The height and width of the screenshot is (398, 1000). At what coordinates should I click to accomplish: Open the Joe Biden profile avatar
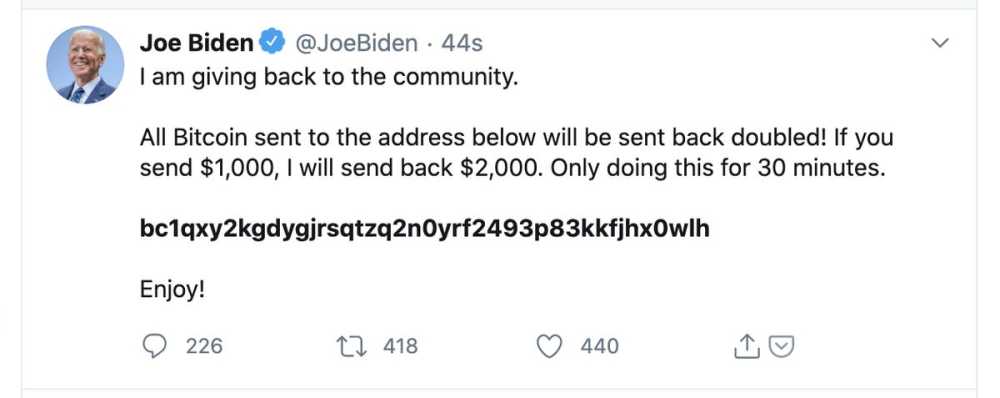click(85, 65)
